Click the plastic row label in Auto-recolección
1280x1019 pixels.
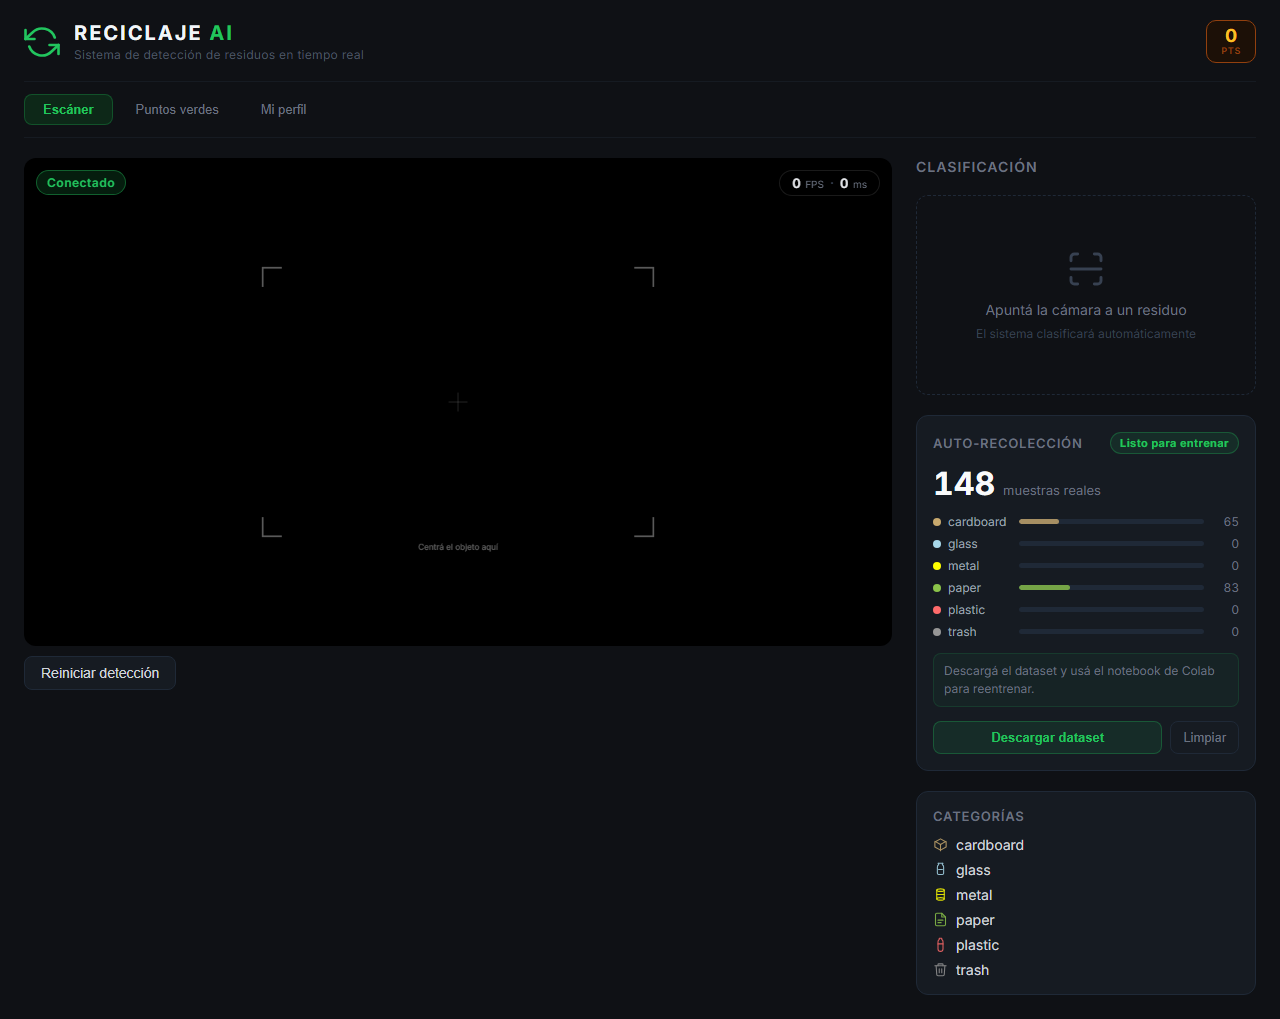coord(966,610)
